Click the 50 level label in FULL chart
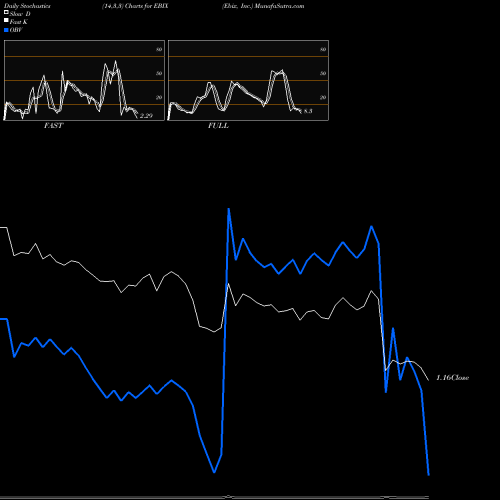 click(x=323, y=73)
